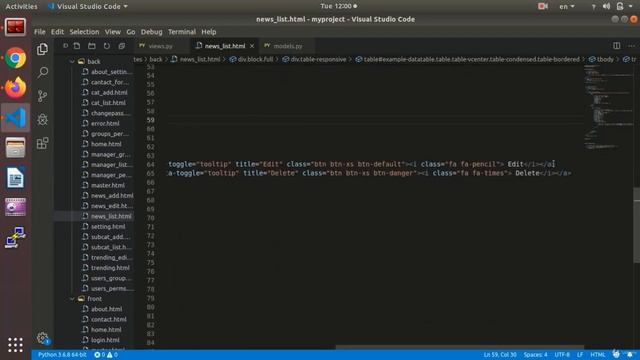Screen dimensions: 640x360
Task: Switch to the models.py tab
Action: (287, 46)
